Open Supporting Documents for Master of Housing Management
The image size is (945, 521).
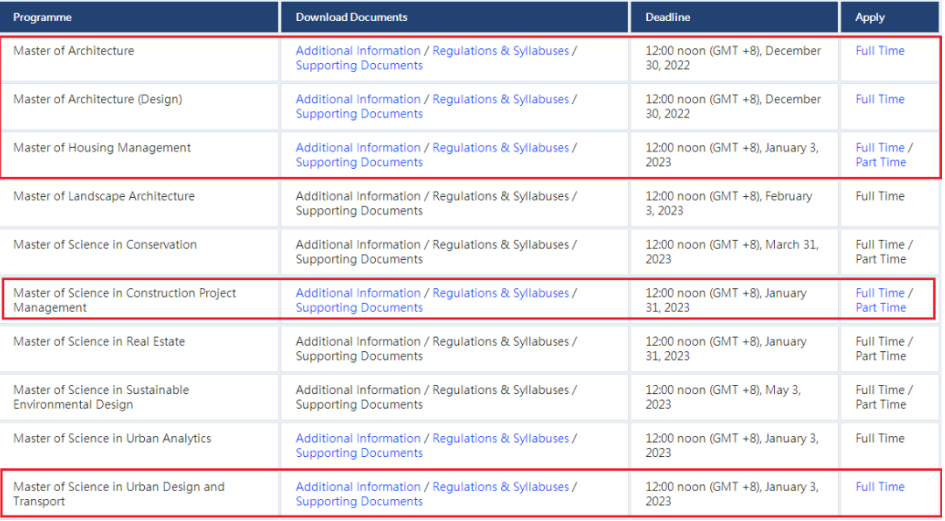359,163
